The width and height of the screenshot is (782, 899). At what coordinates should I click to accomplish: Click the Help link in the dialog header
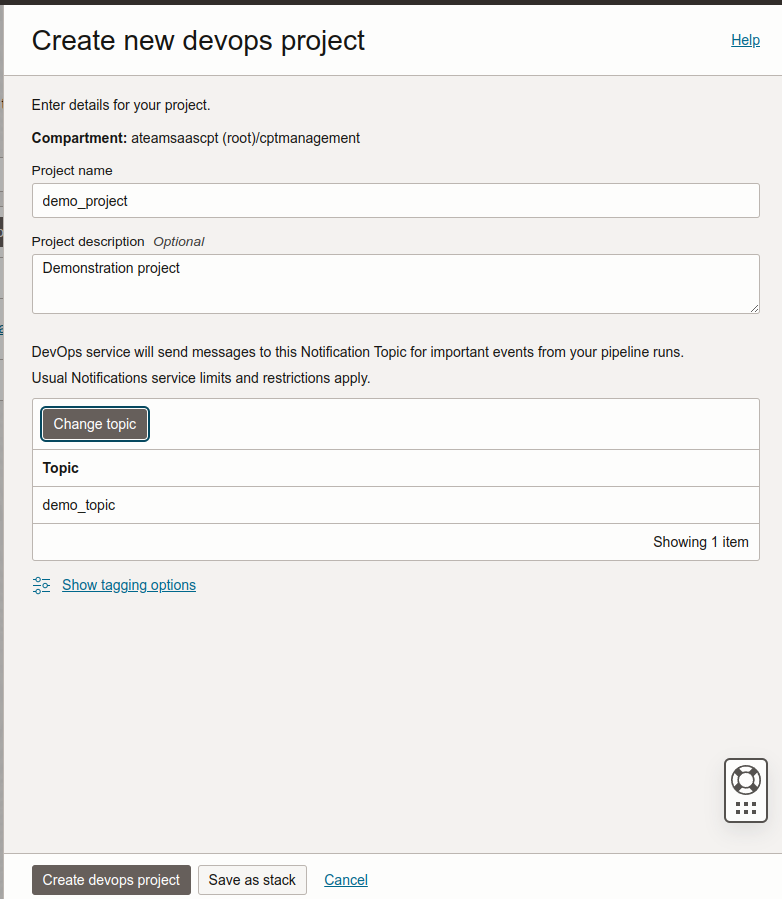(745, 40)
